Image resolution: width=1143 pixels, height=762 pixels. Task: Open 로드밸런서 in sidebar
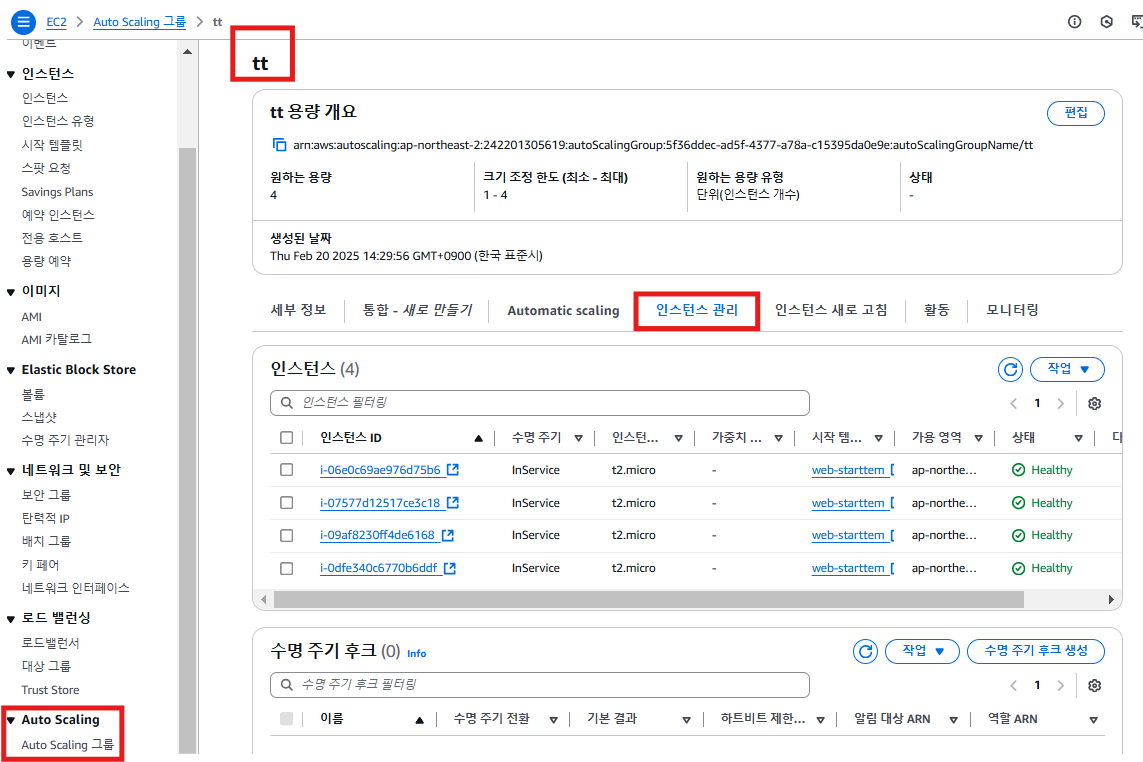pos(50,643)
